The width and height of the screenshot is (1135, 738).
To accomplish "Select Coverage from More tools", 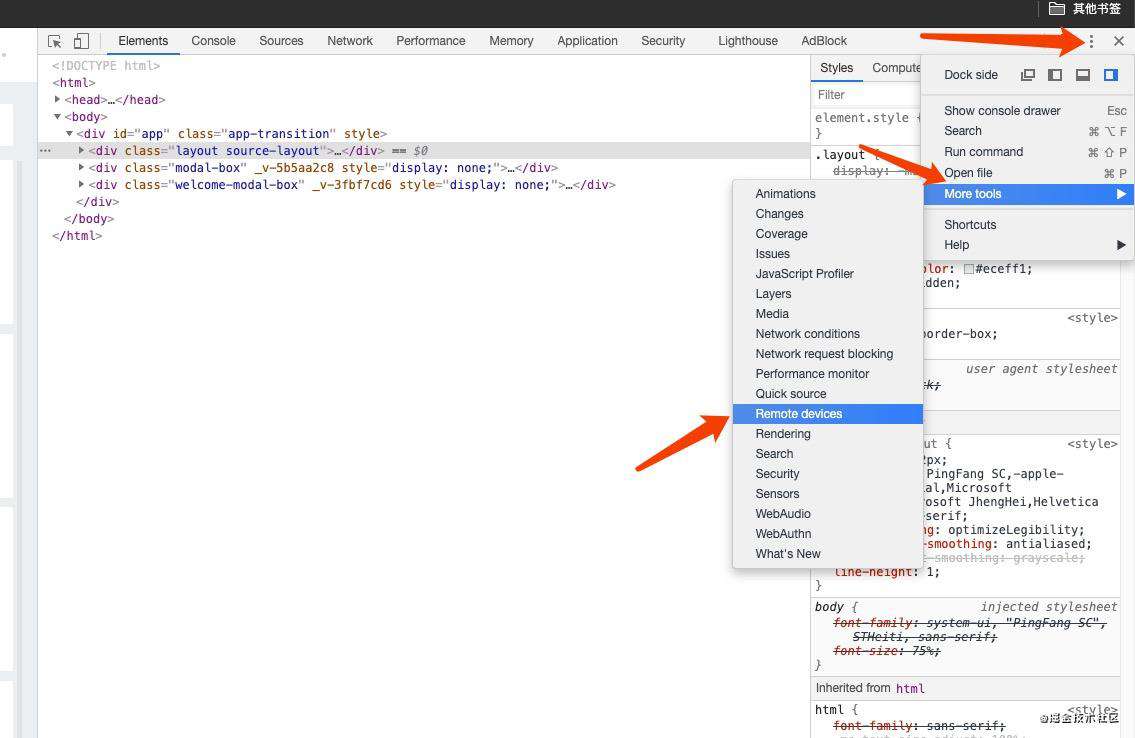I will [x=828, y=234].
